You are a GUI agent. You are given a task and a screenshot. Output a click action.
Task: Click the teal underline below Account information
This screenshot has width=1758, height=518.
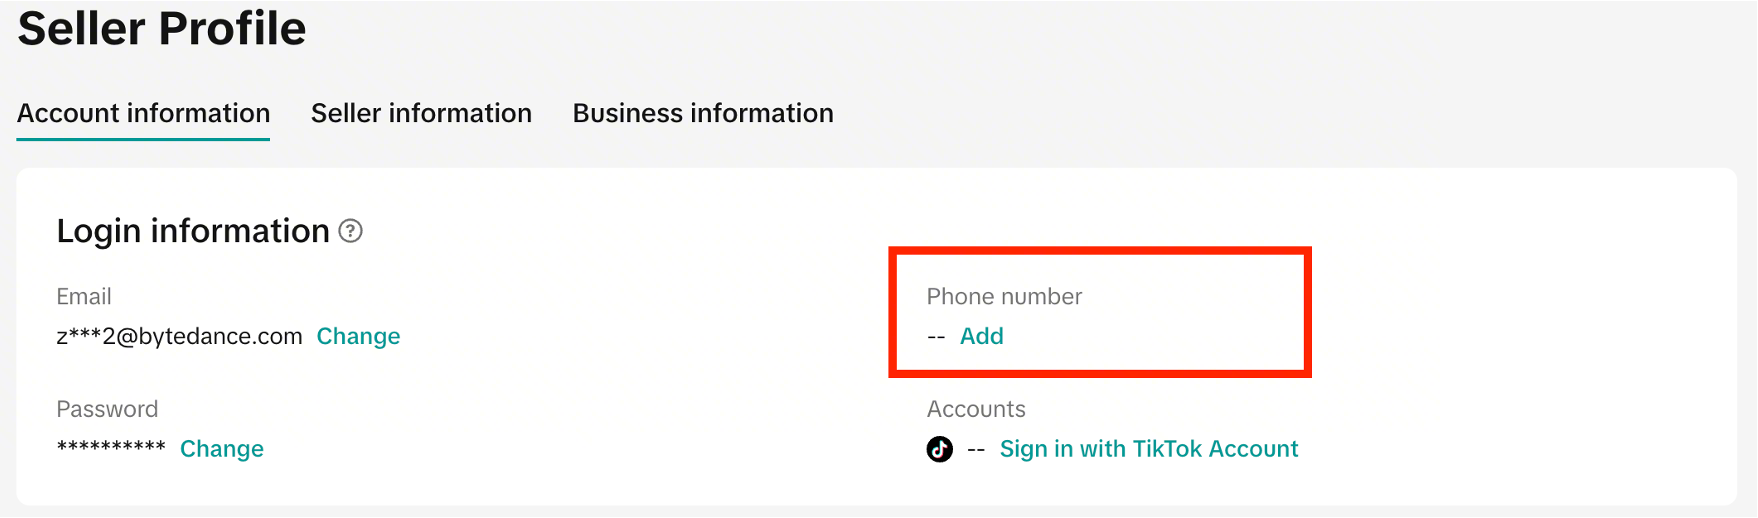coord(144,139)
